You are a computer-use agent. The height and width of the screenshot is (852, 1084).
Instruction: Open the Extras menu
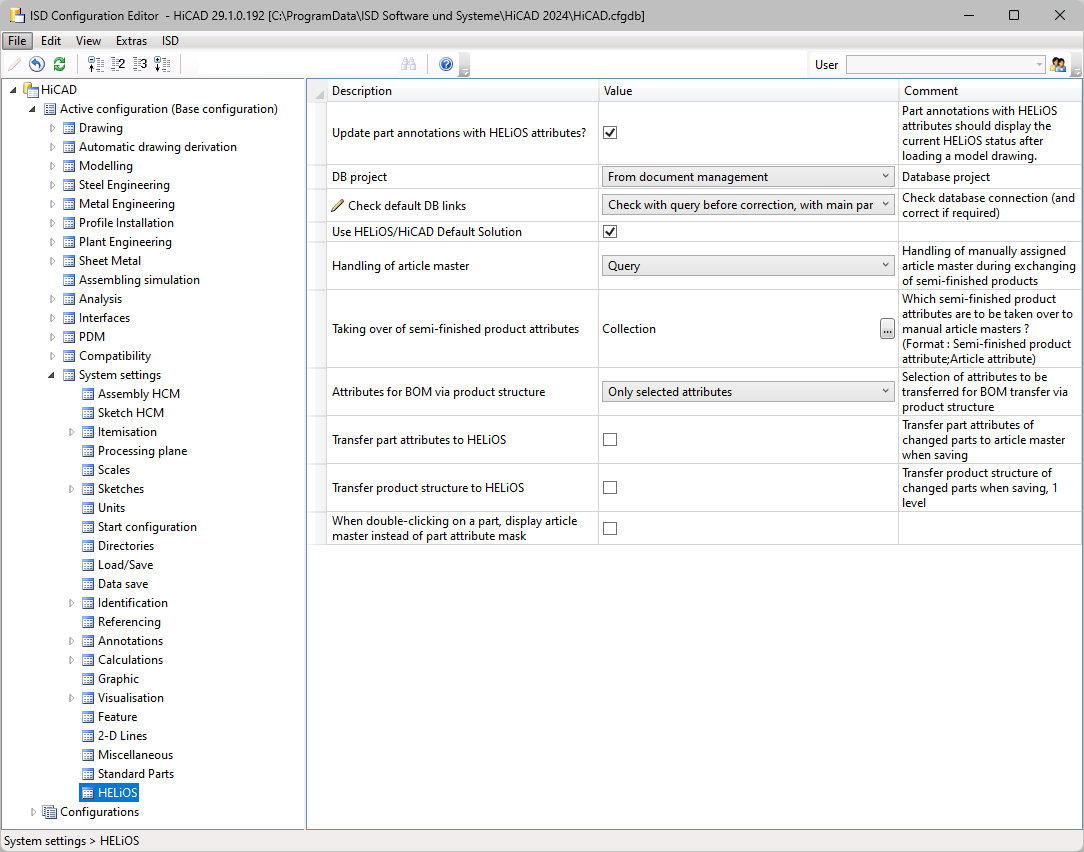(x=131, y=41)
